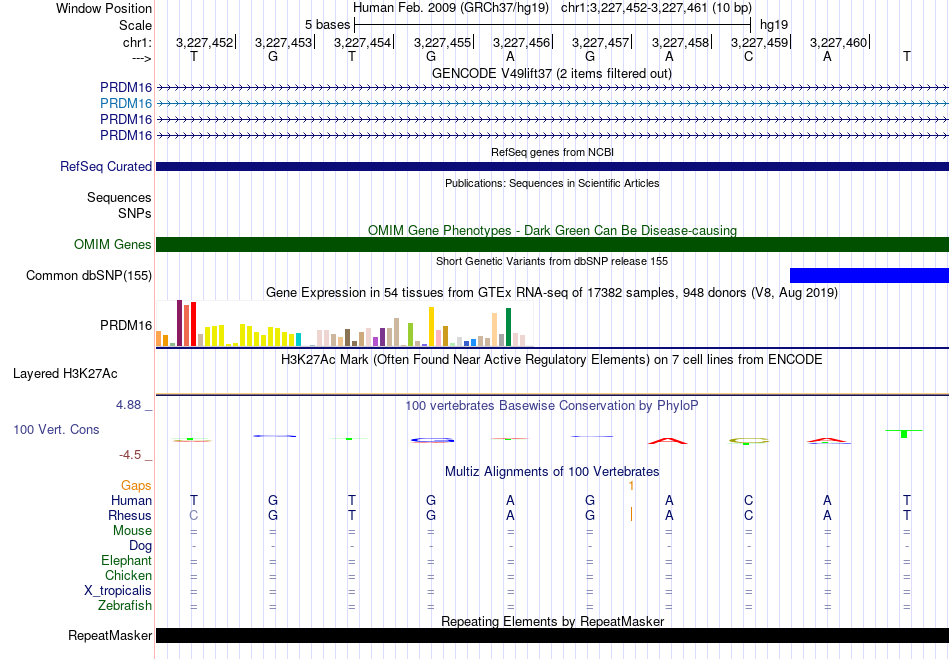Open Repeating Elements by RepeatMasker title
Screen dimensions: 950x659
pyautogui.click(x=552, y=621)
